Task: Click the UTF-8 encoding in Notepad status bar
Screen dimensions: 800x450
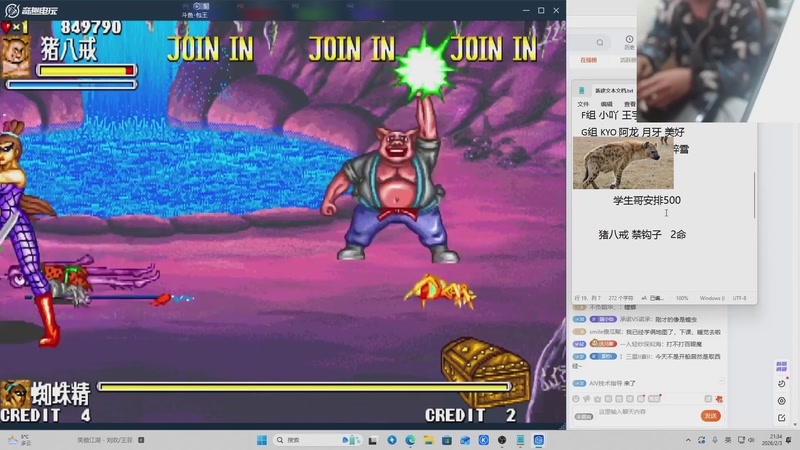Action: tap(739, 298)
